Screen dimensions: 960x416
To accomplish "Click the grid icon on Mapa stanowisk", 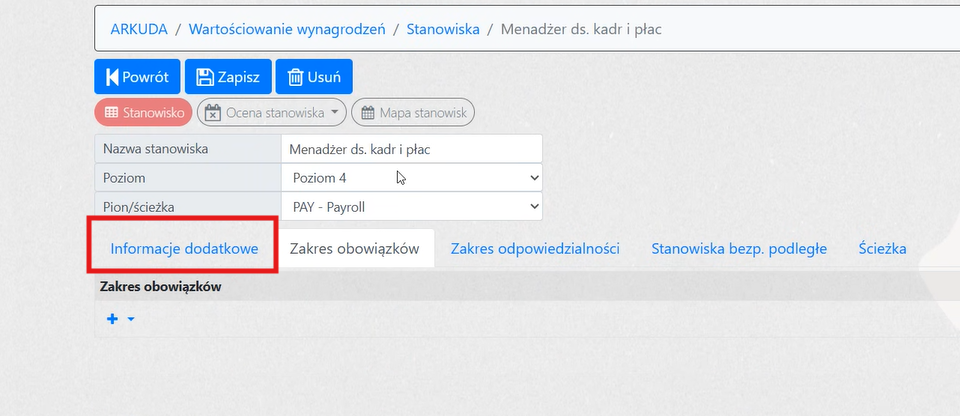I will tap(368, 113).
